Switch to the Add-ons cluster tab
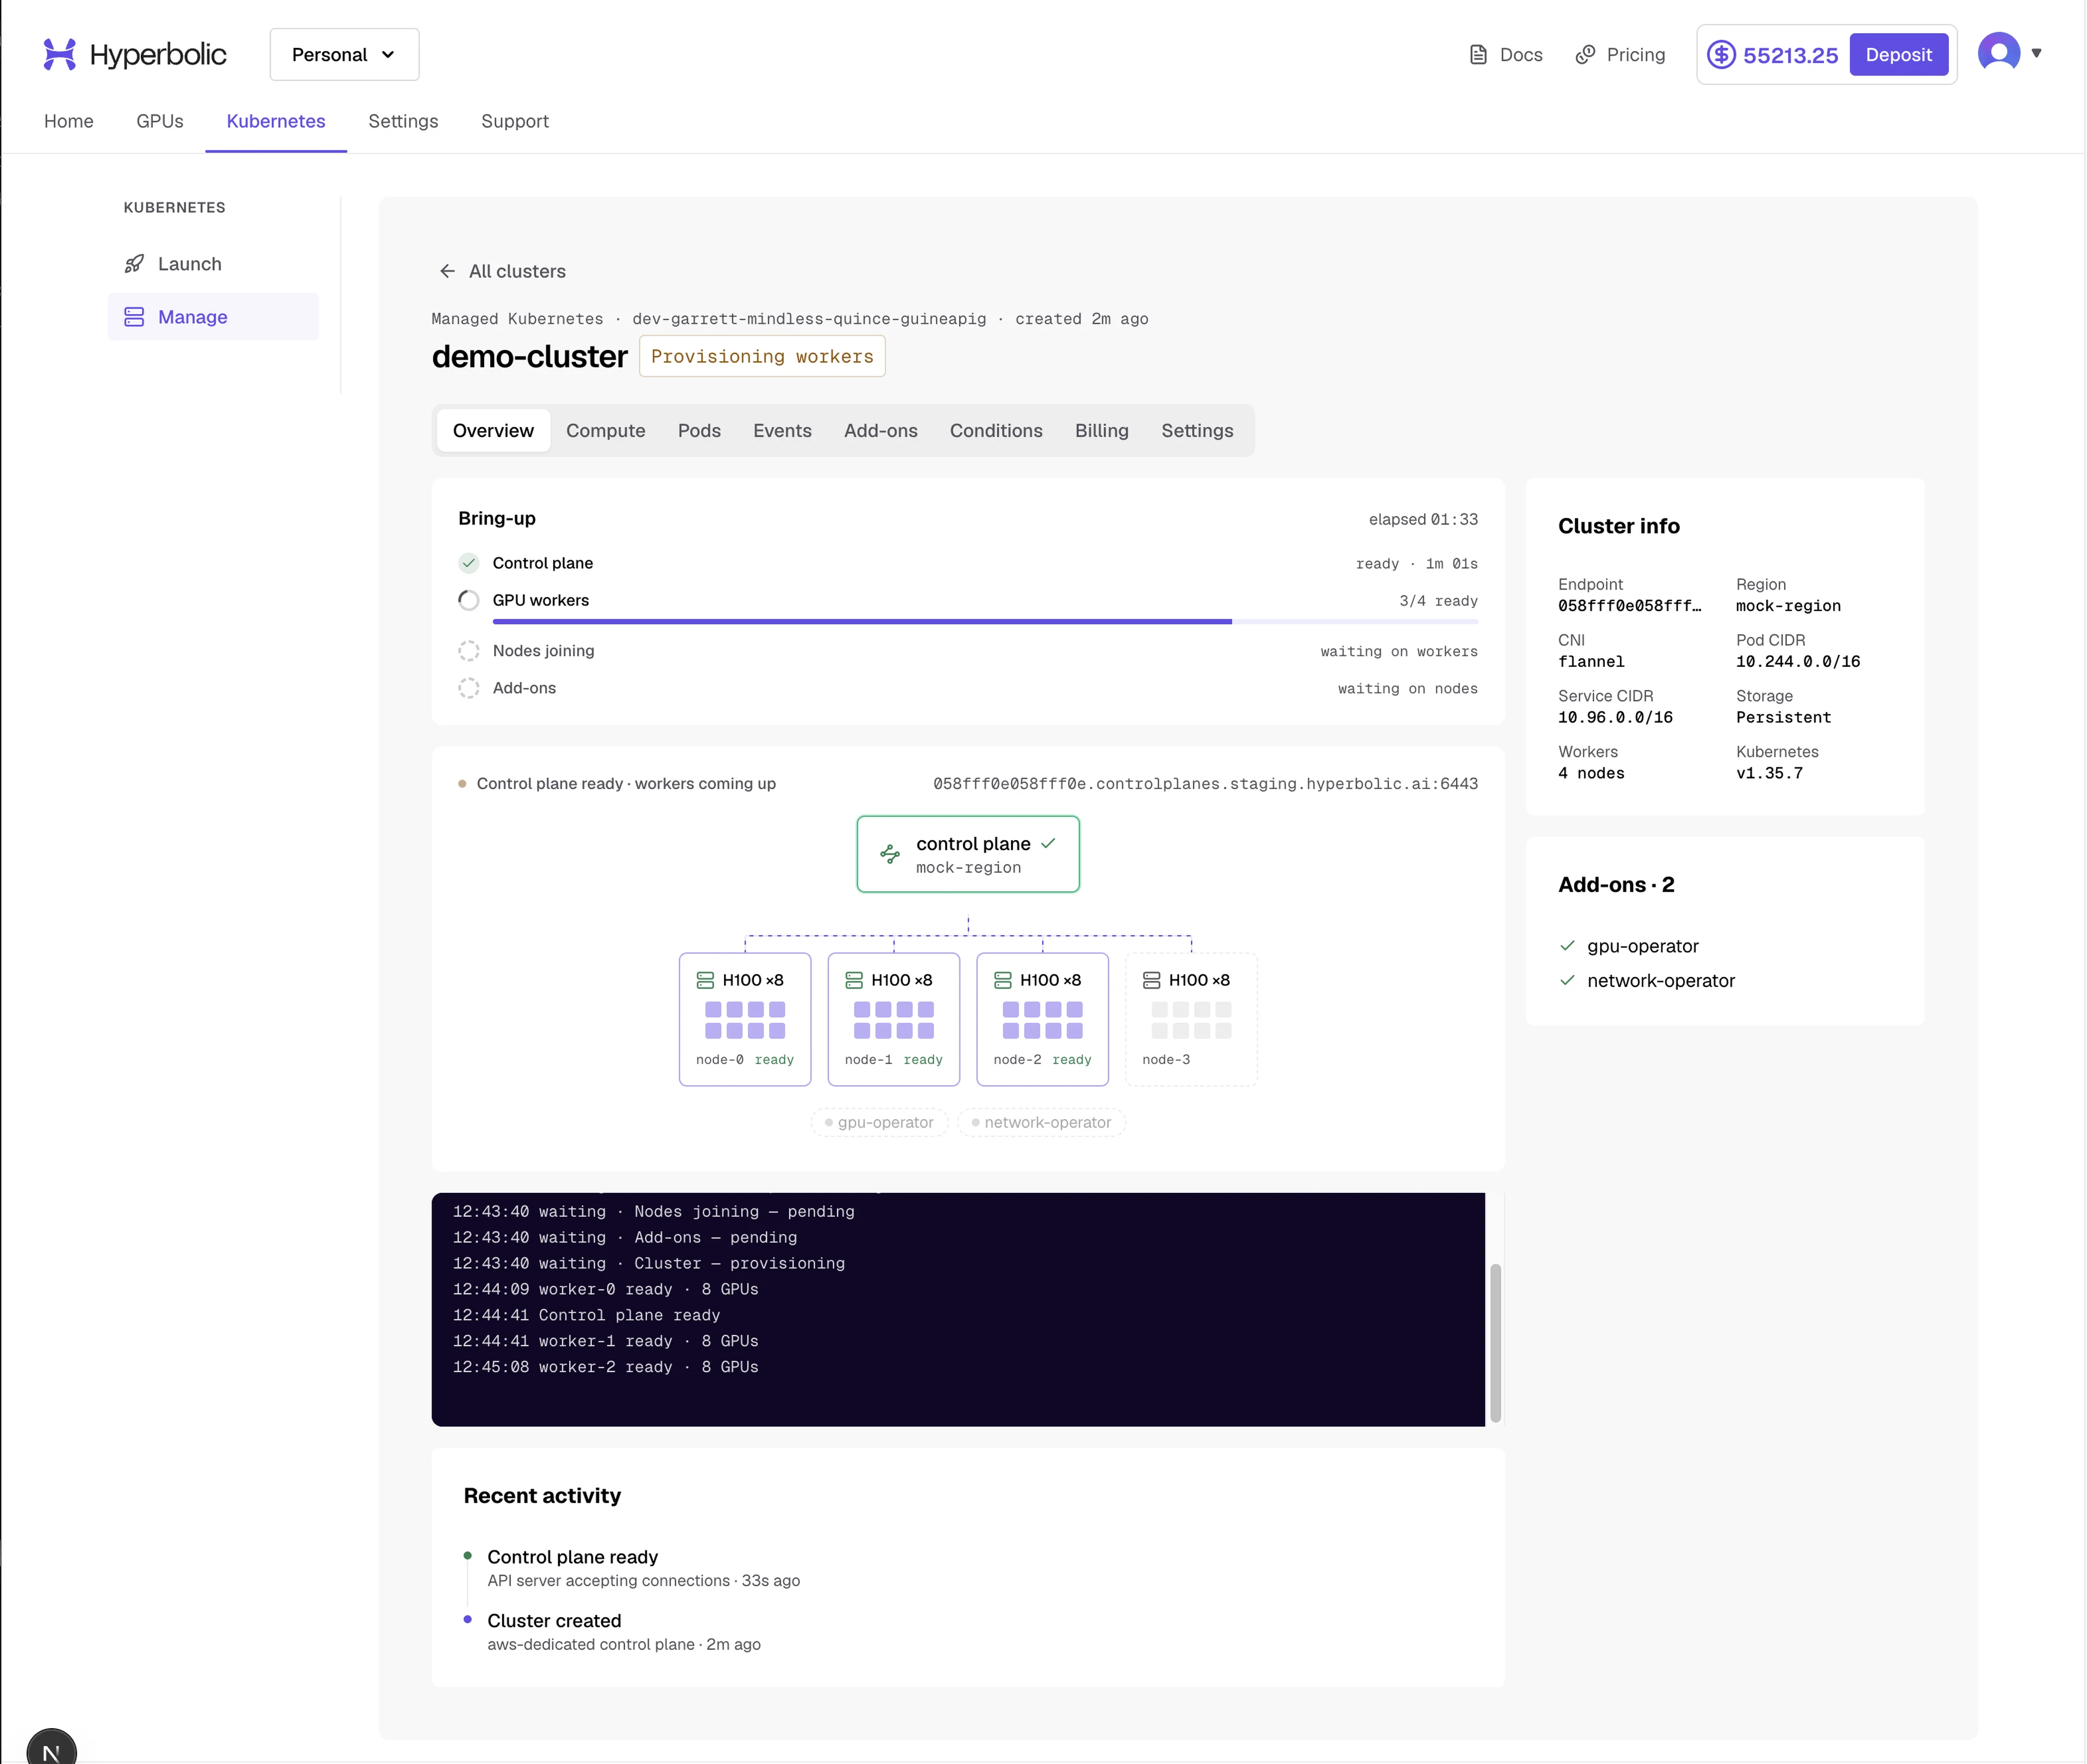Screen dimensions: 2087x1764 pos(880,430)
